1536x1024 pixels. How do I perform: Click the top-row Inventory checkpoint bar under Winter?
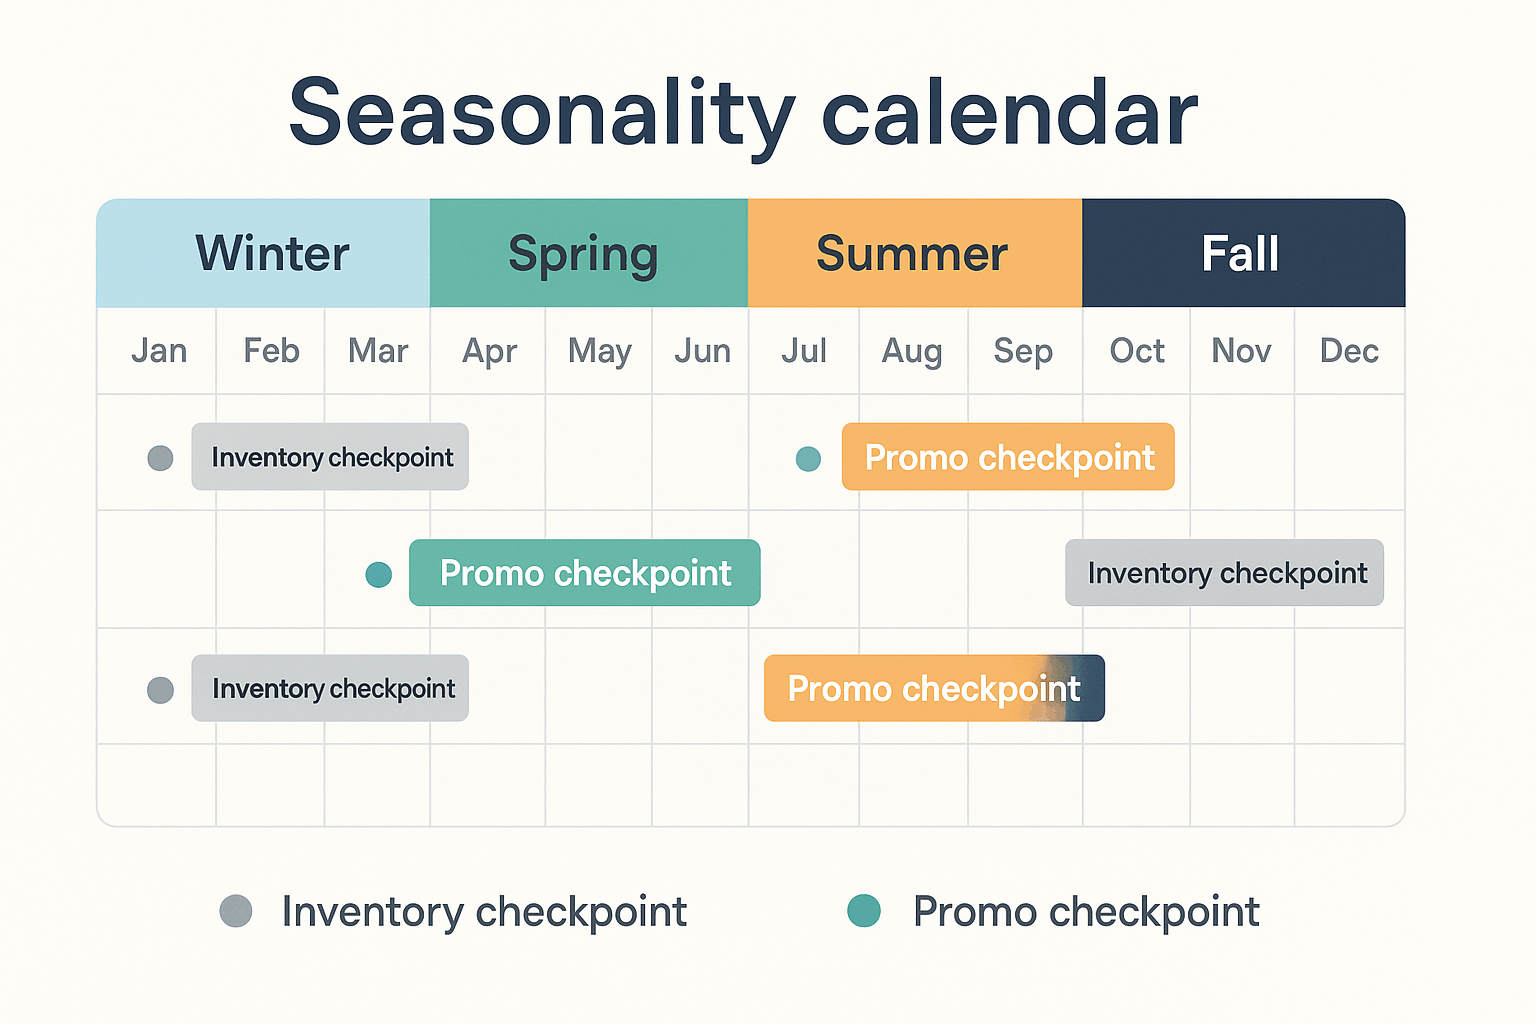[x=330, y=457]
